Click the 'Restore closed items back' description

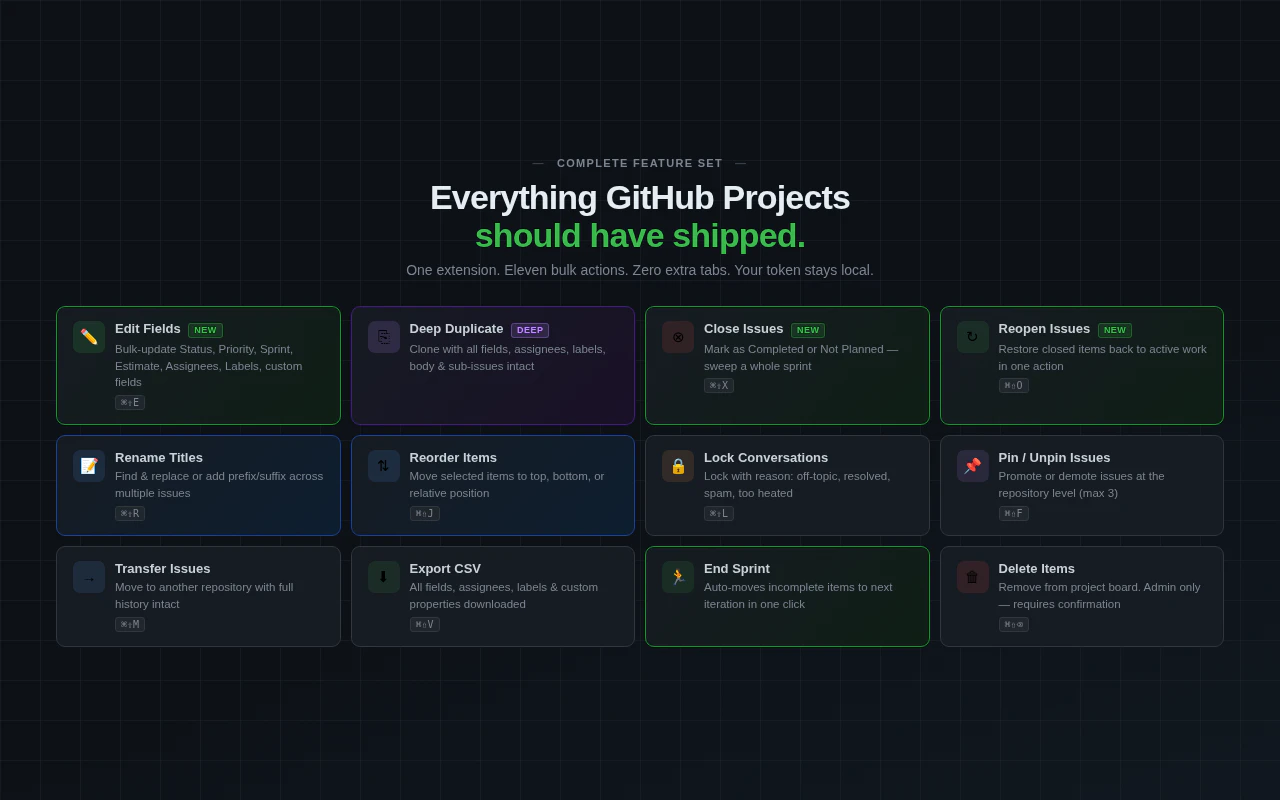1103,358
